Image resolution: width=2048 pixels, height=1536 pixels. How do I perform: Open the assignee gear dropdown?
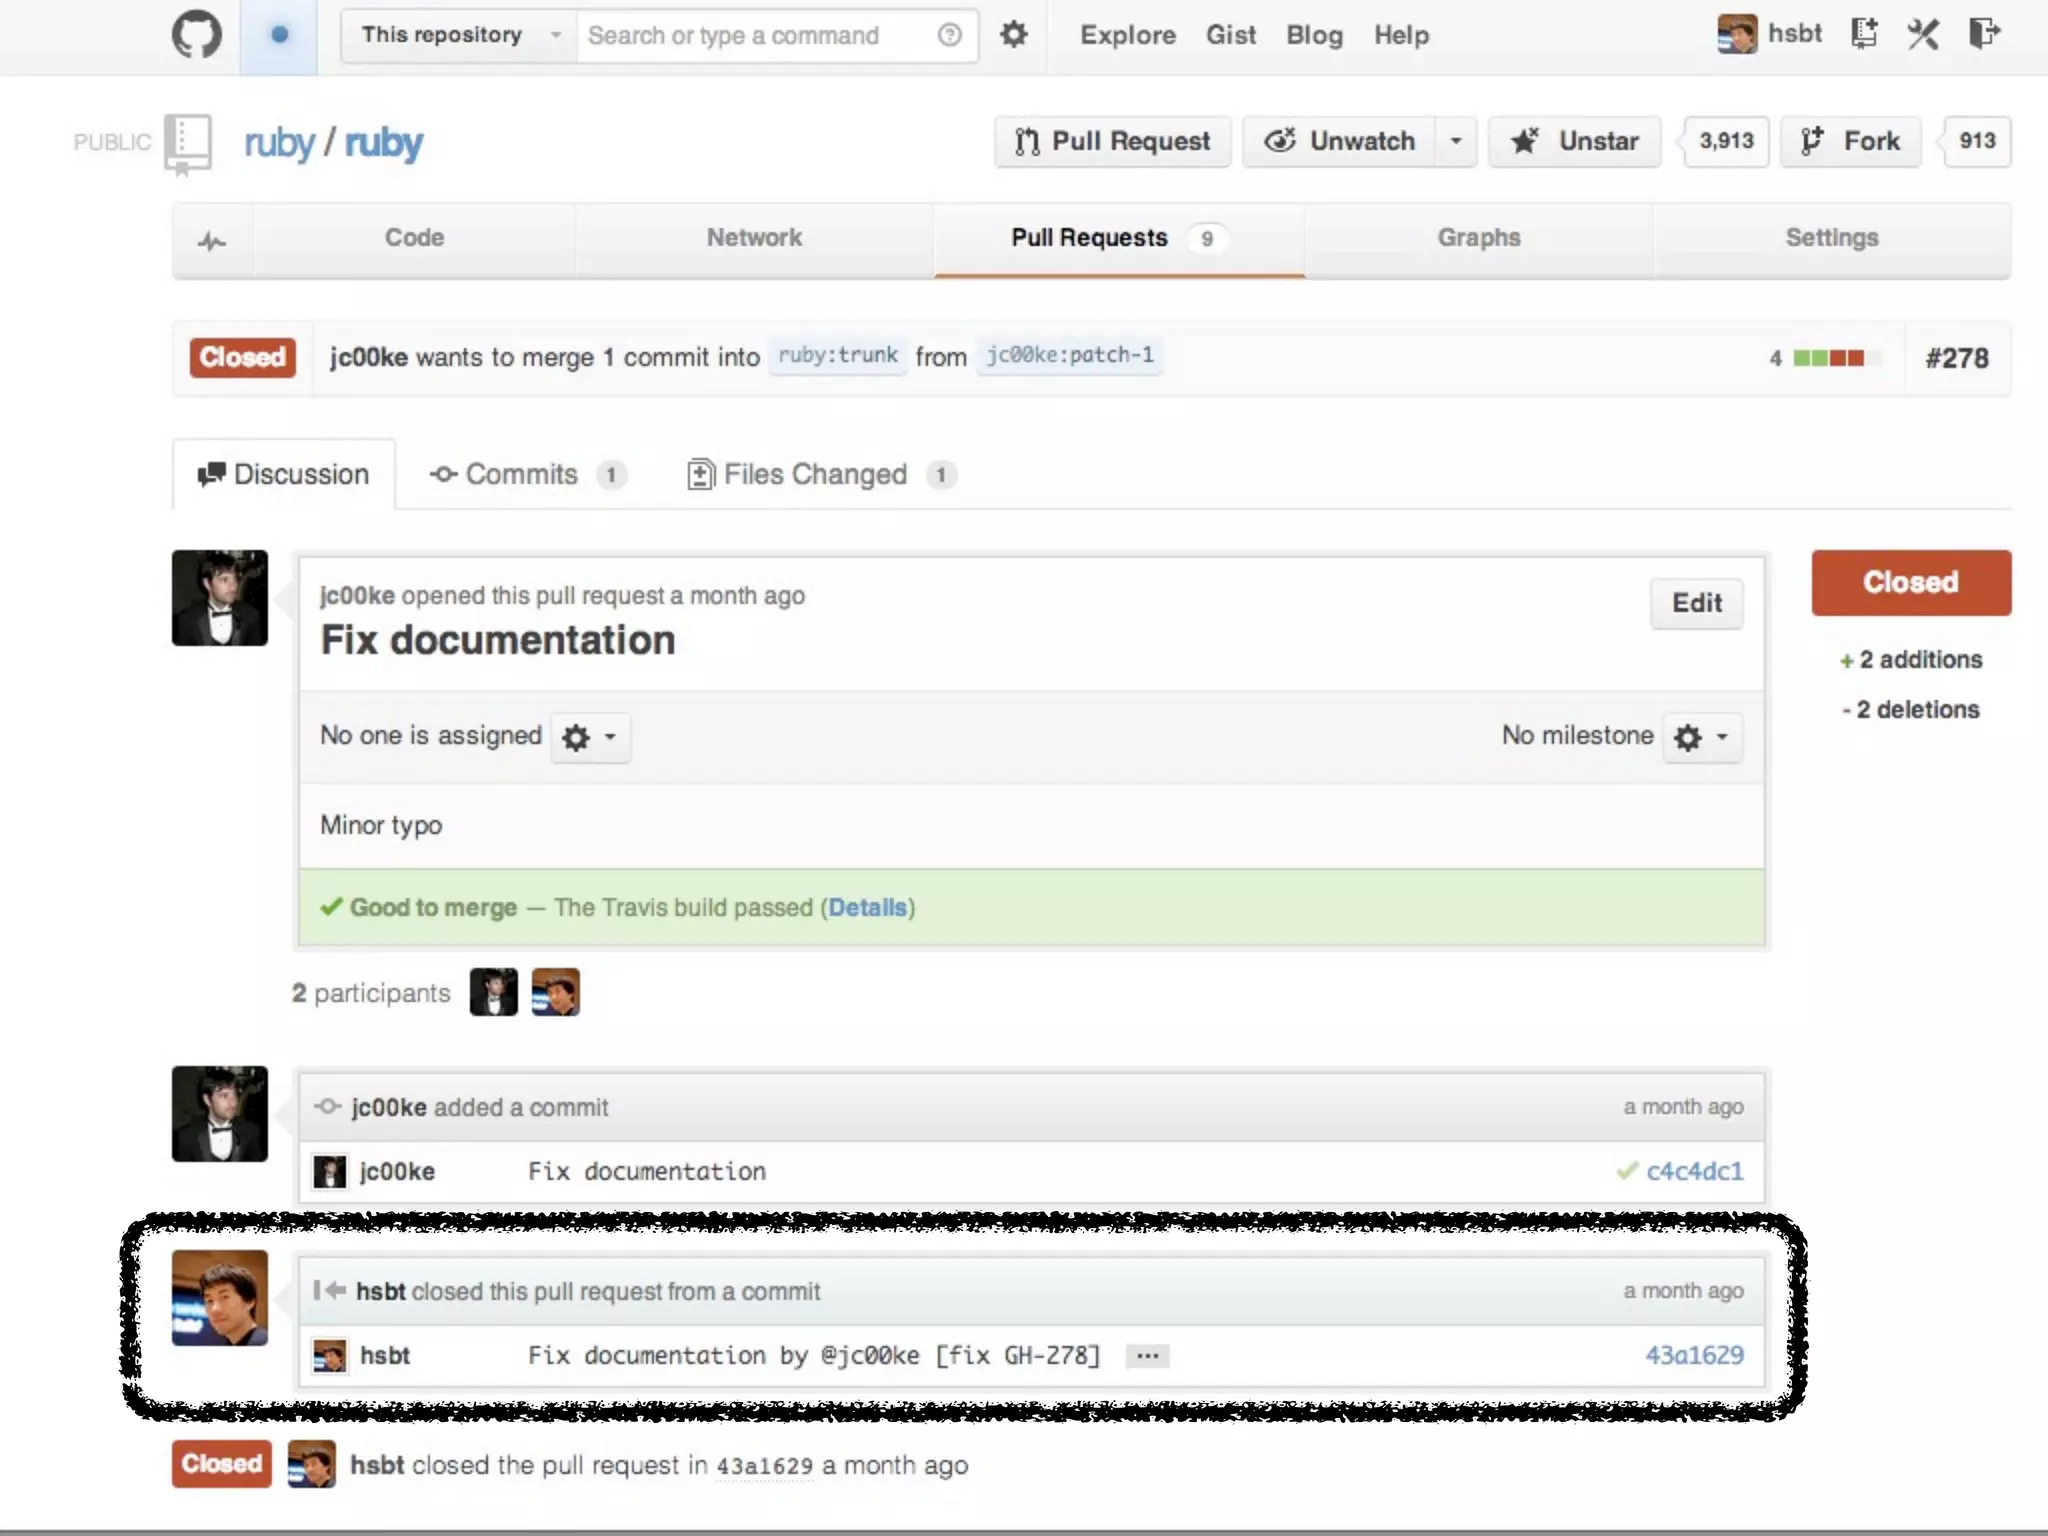[590, 737]
